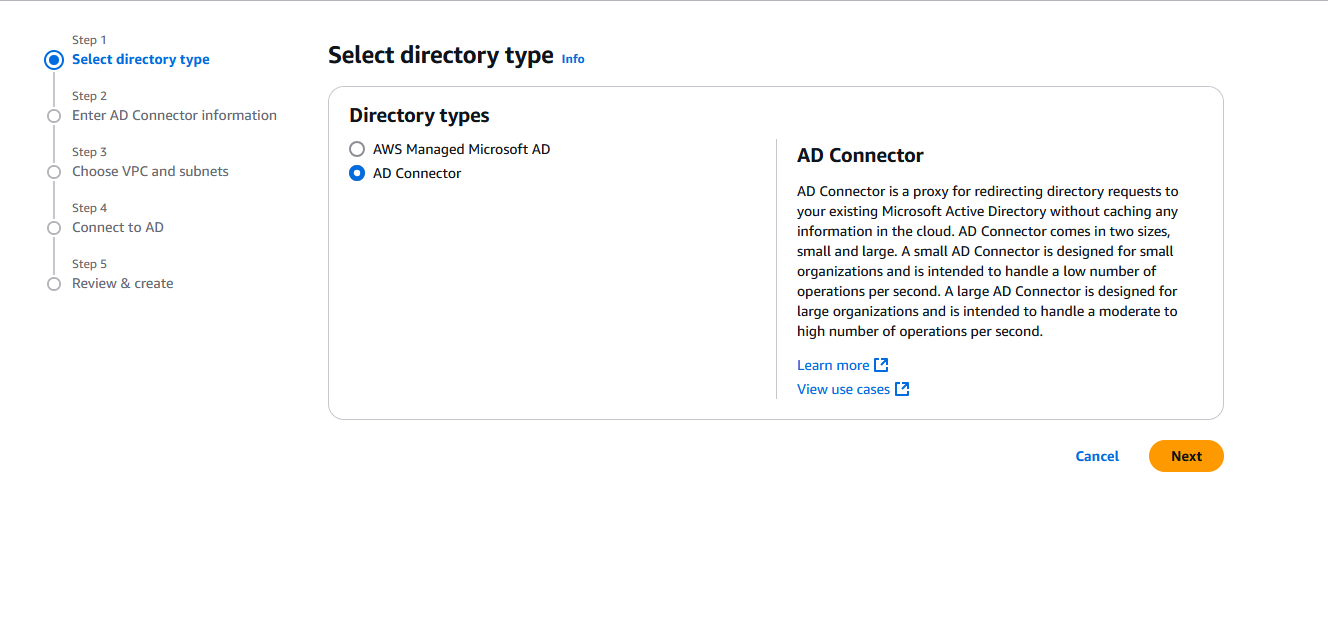1328x619 pixels.
Task: Click the Directory types panel heading
Action: point(419,115)
